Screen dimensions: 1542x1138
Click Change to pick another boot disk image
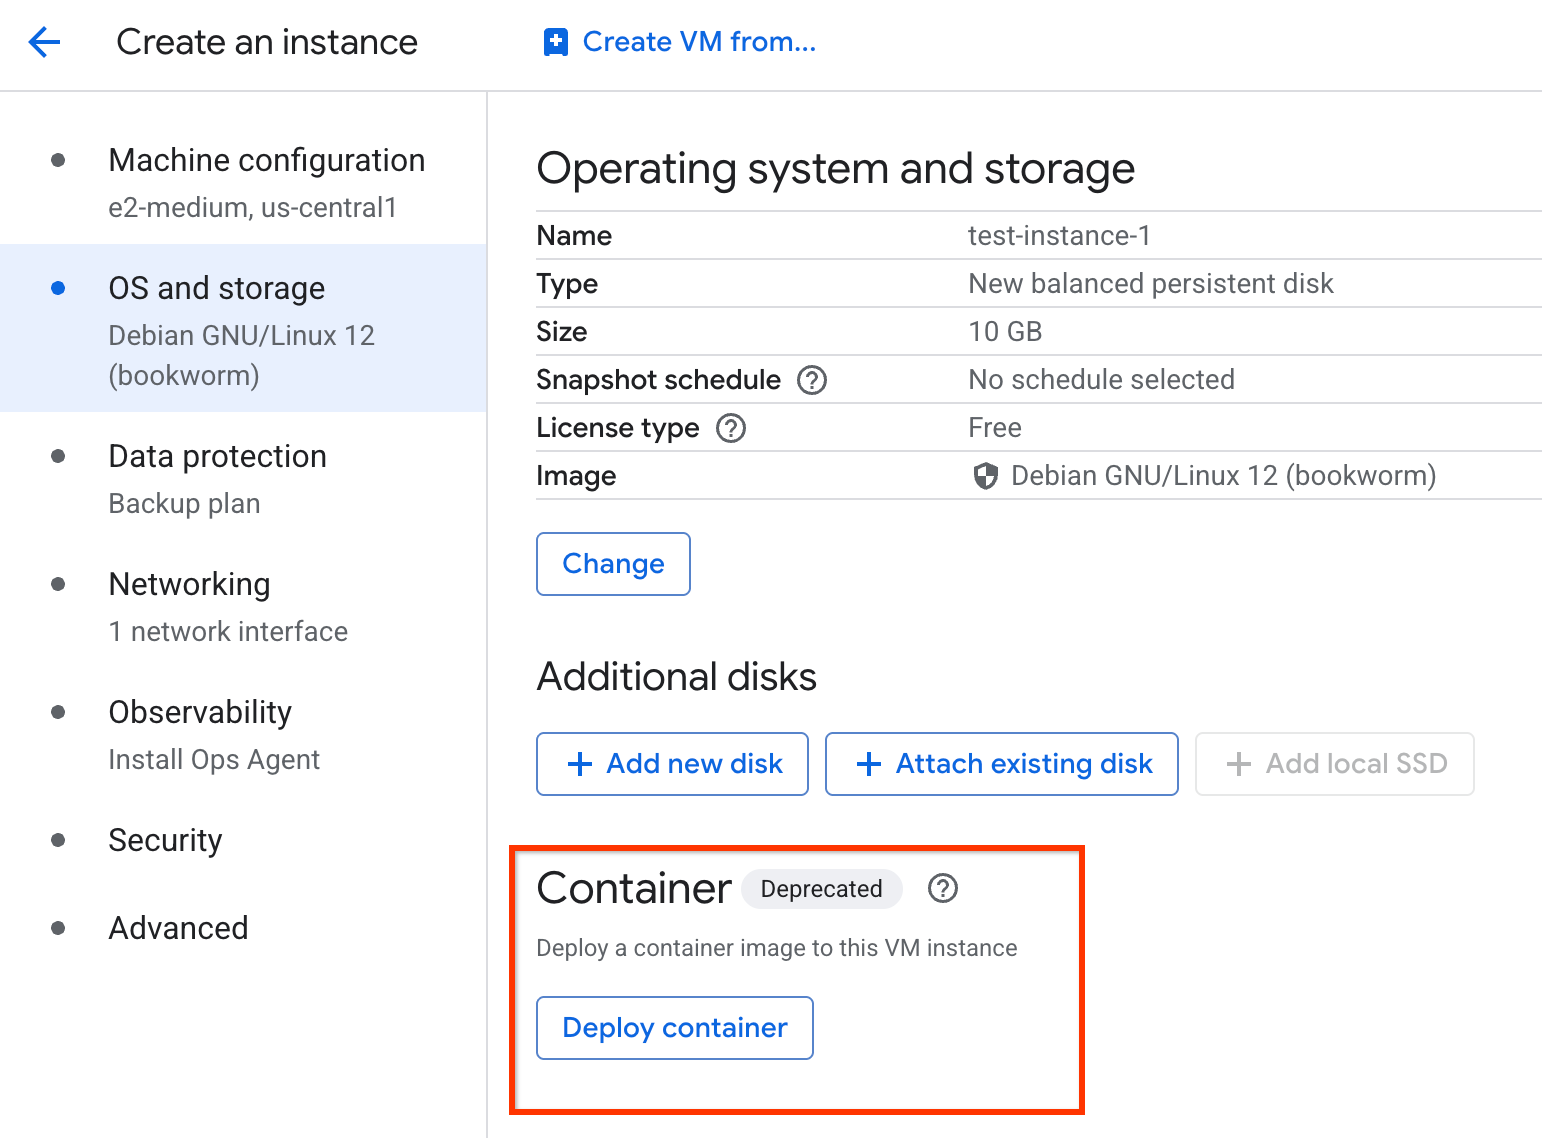612,563
